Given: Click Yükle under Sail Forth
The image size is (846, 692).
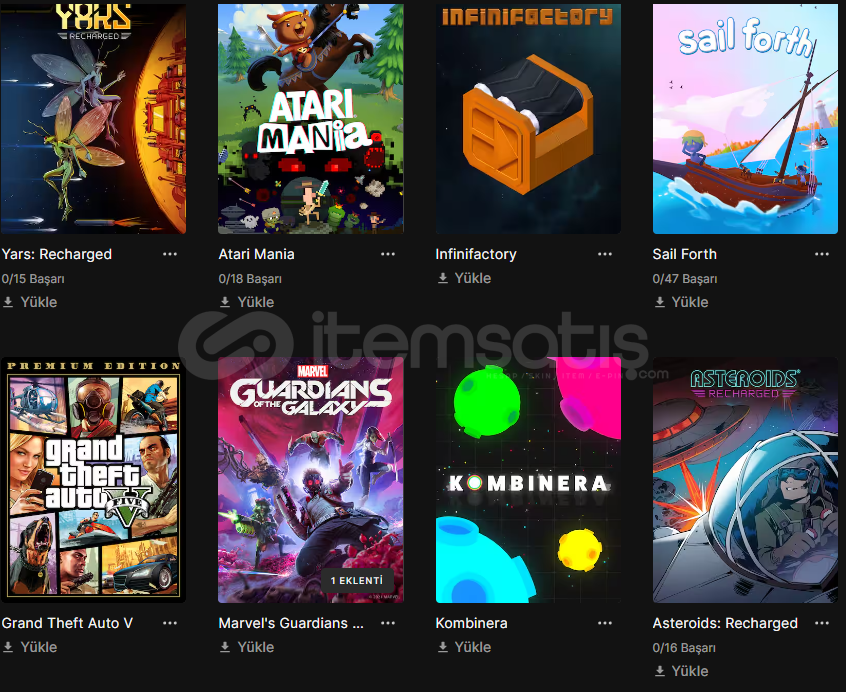Looking at the screenshot, I should (x=681, y=302).
